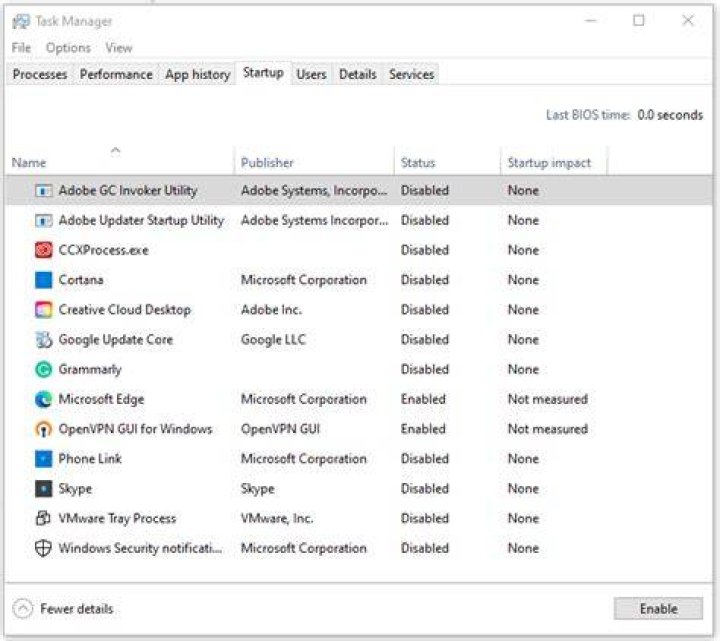The image size is (720, 641).
Task: Close the Task Manager window
Action: coord(688,21)
